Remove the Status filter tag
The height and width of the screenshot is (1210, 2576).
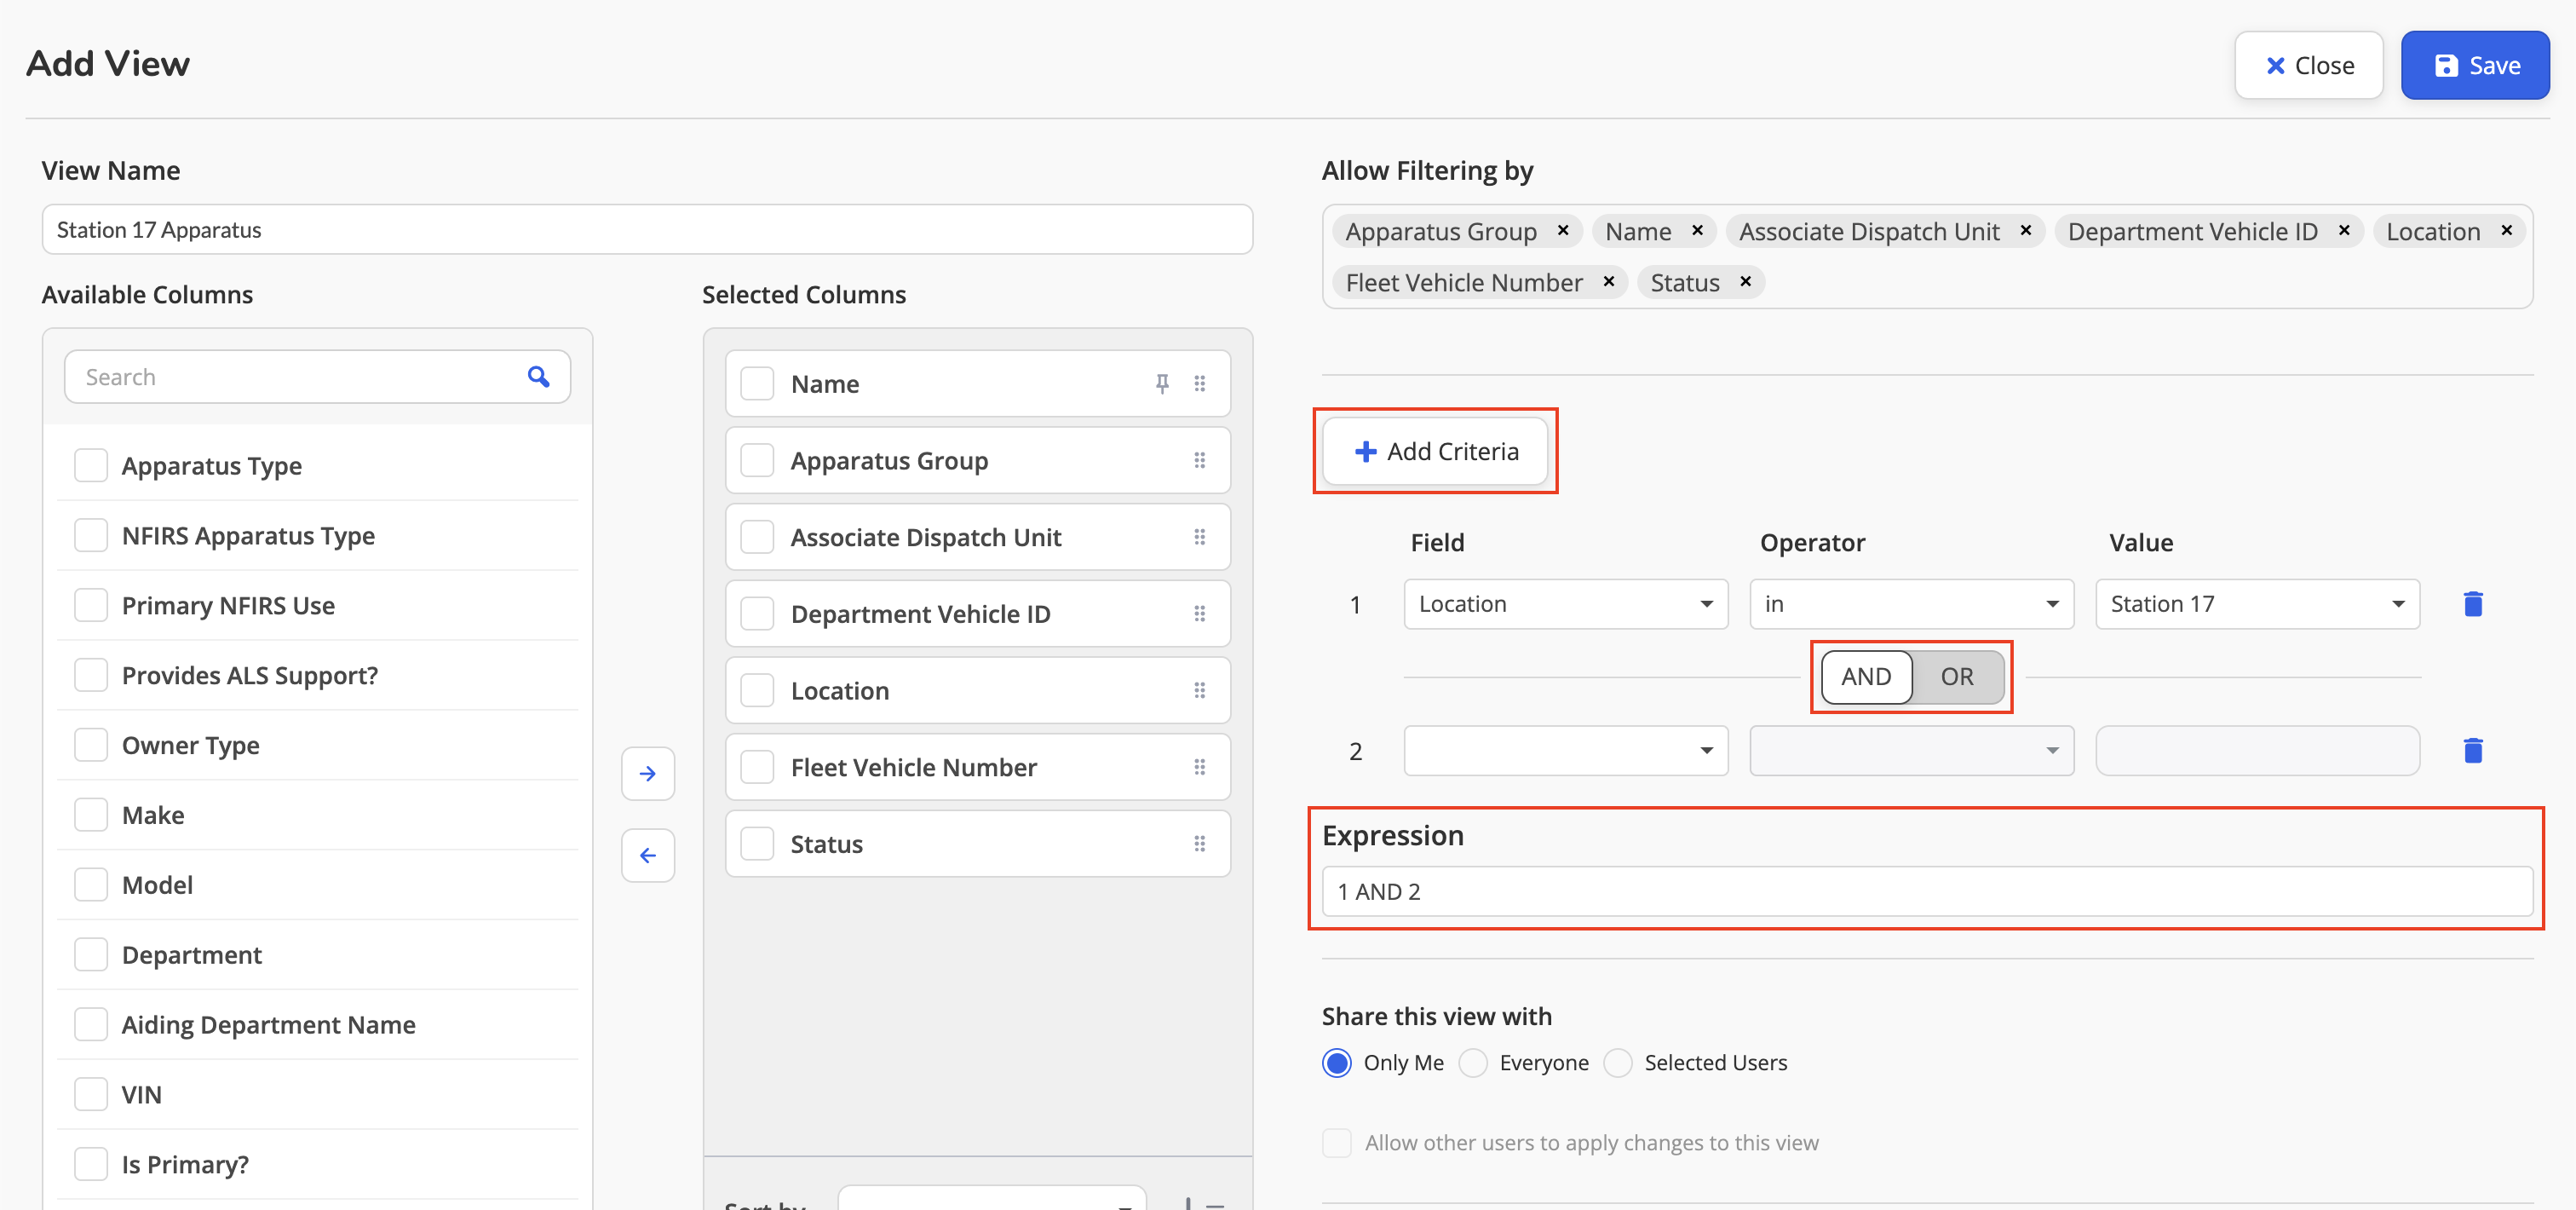coord(1745,282)
